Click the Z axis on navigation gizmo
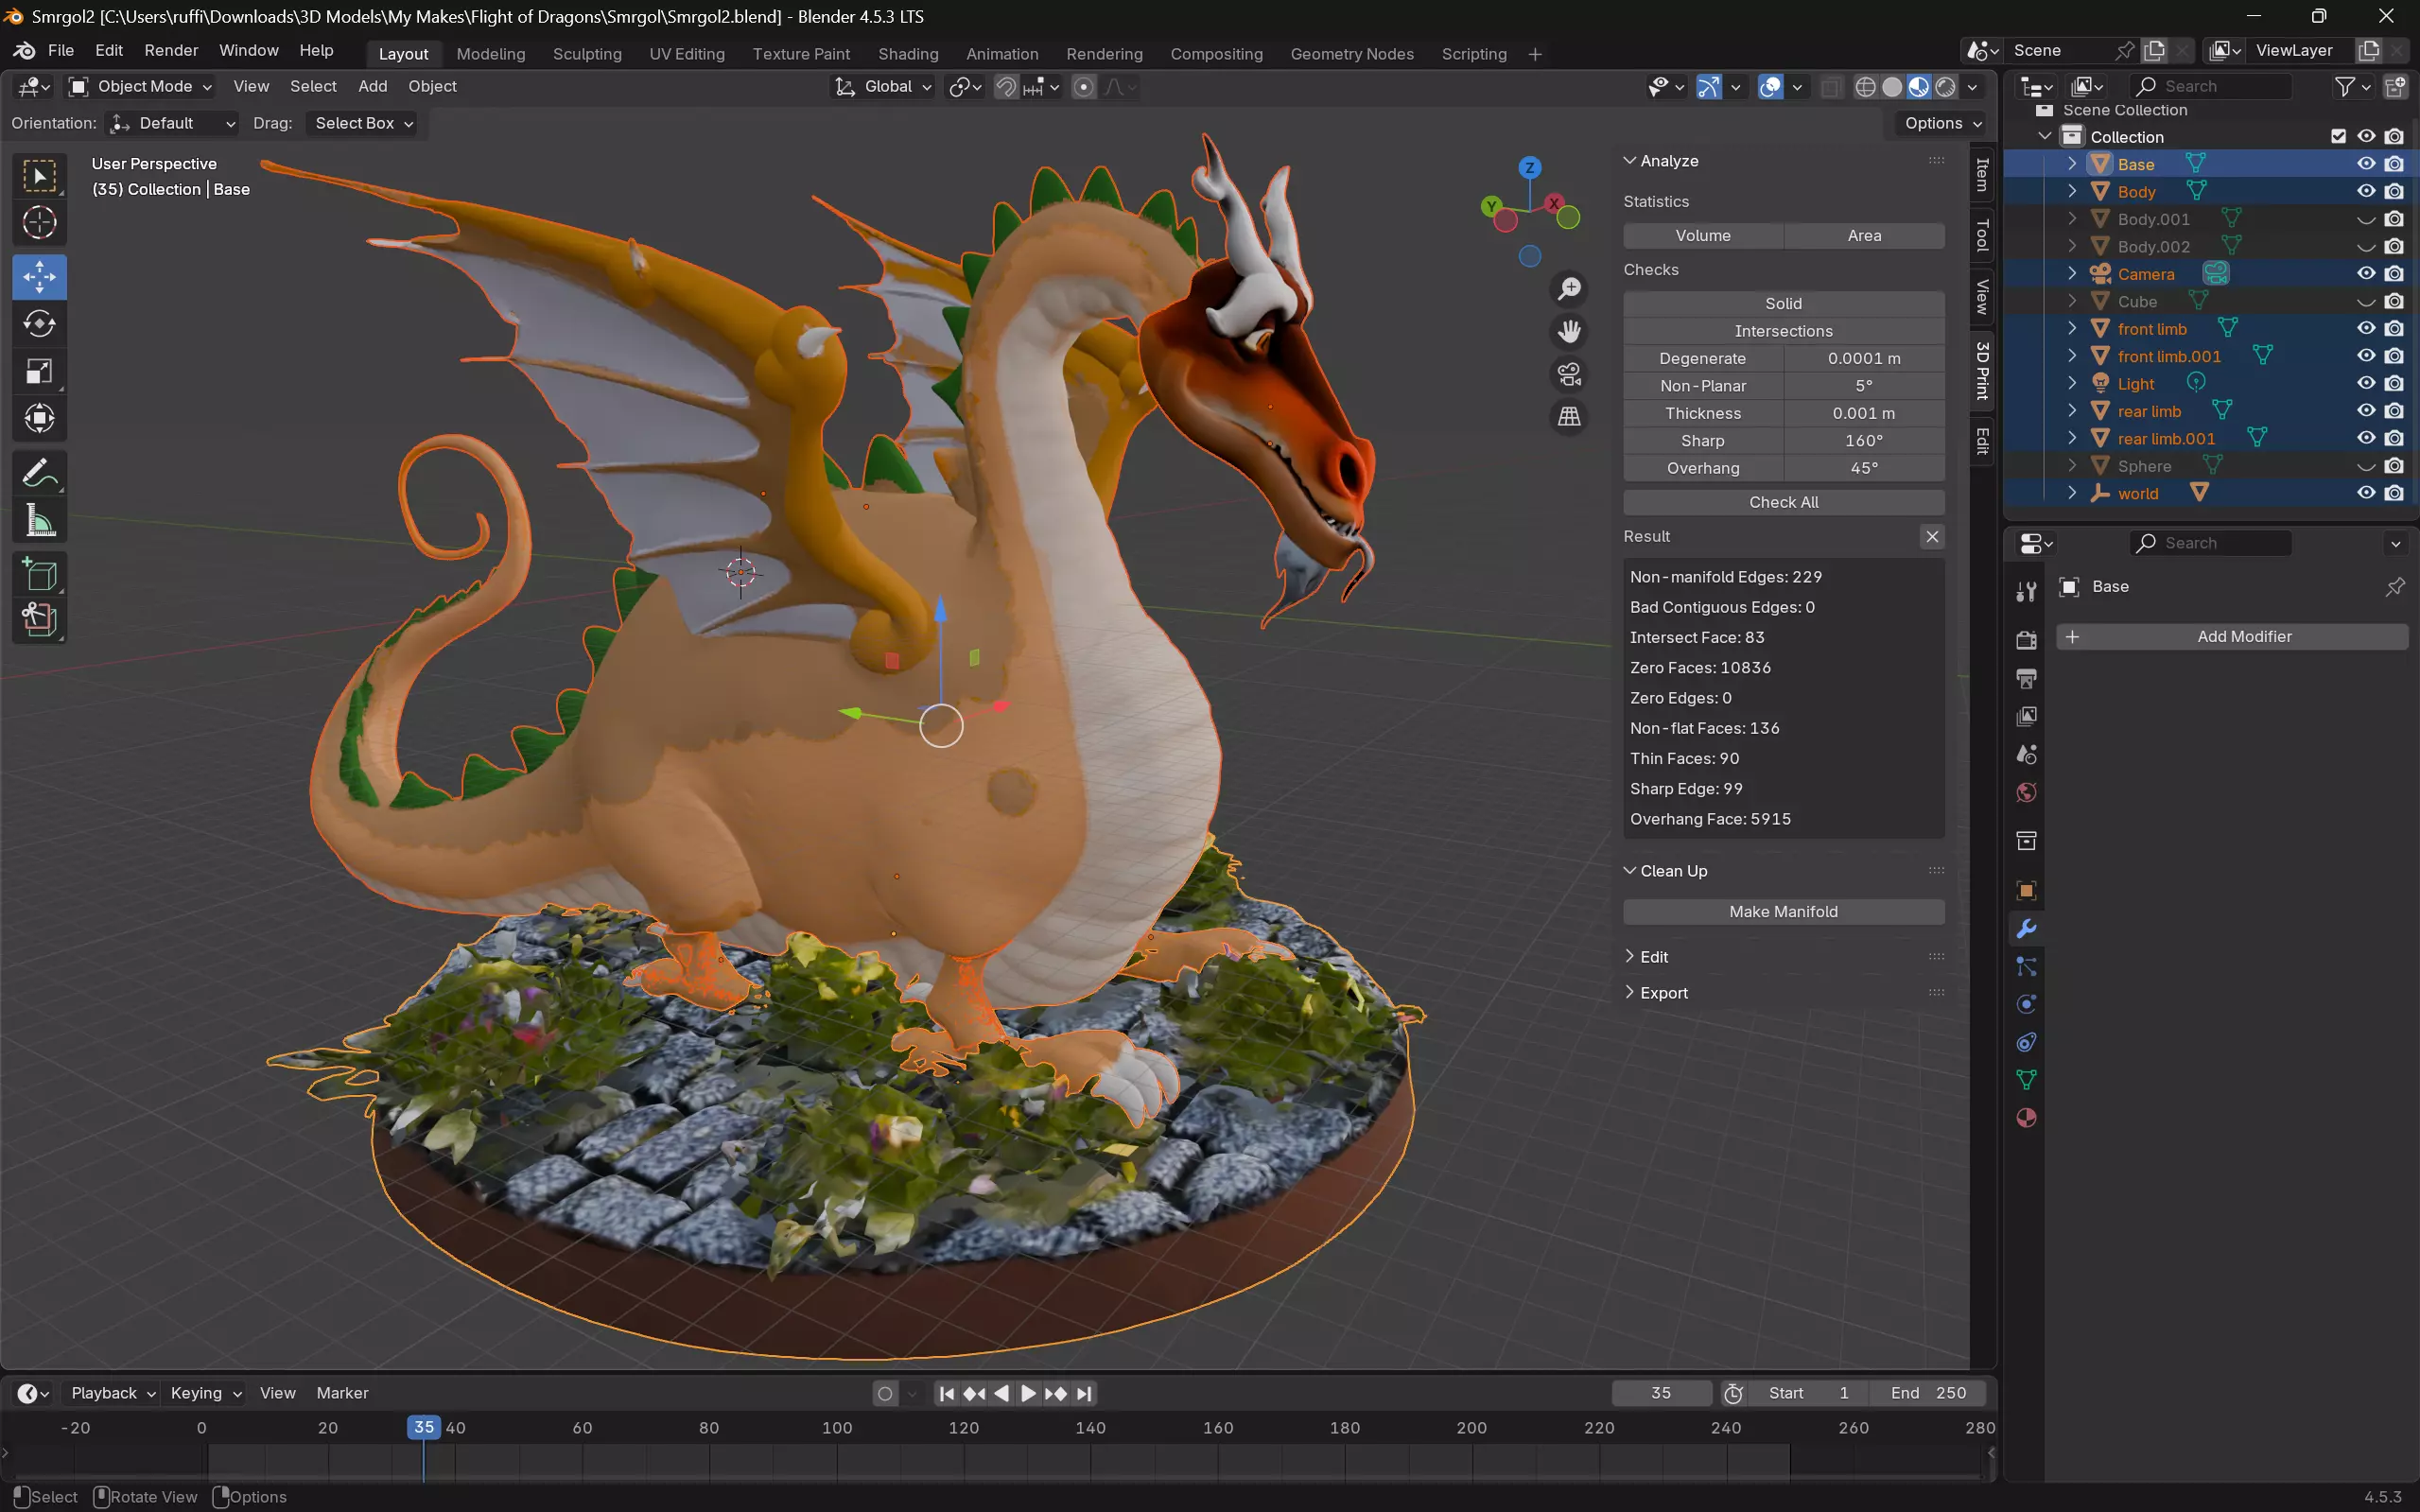 [1529, 167]
